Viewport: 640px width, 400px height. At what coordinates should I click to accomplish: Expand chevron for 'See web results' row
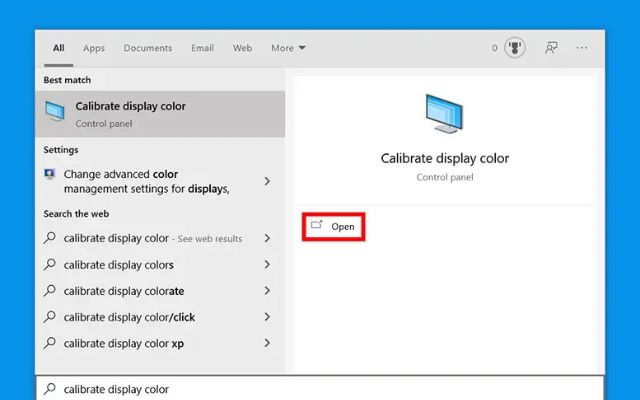[267, 238]
